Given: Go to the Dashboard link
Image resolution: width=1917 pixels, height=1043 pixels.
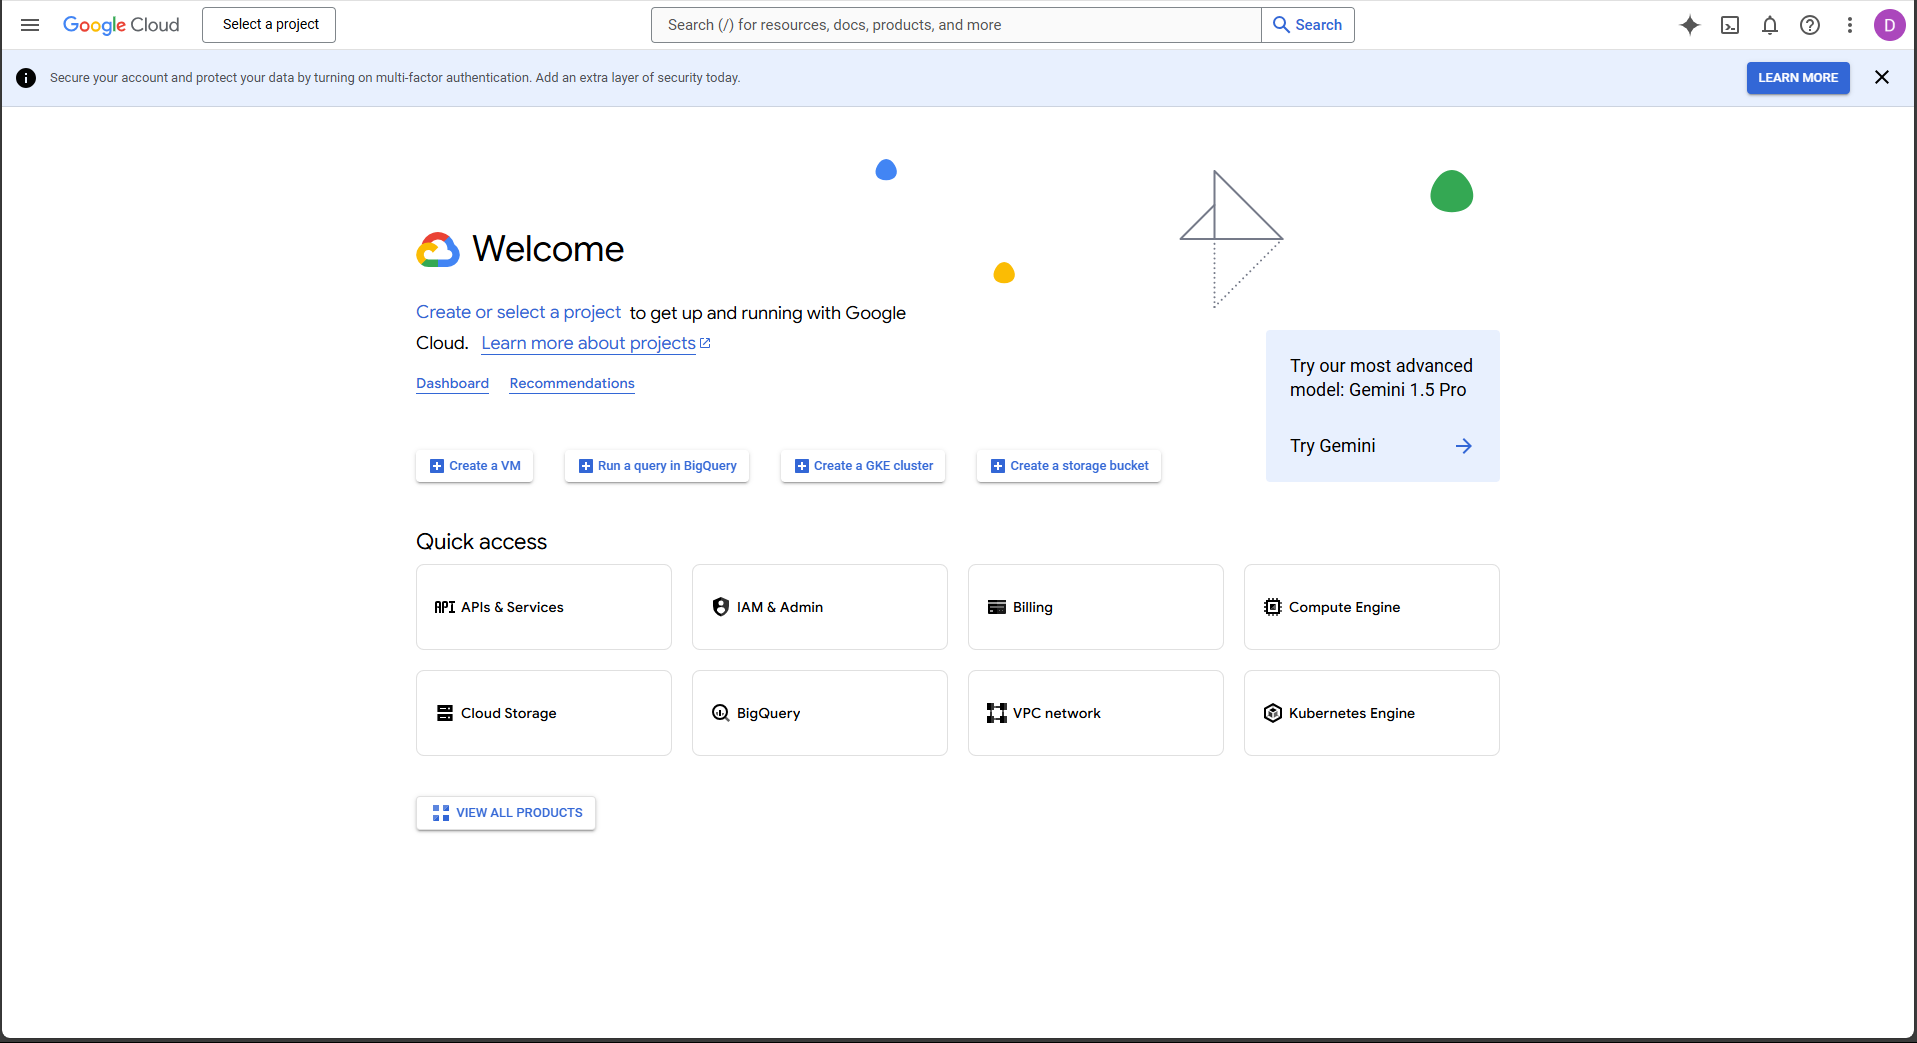Looking at the screenshot, I should click(452, 383).
